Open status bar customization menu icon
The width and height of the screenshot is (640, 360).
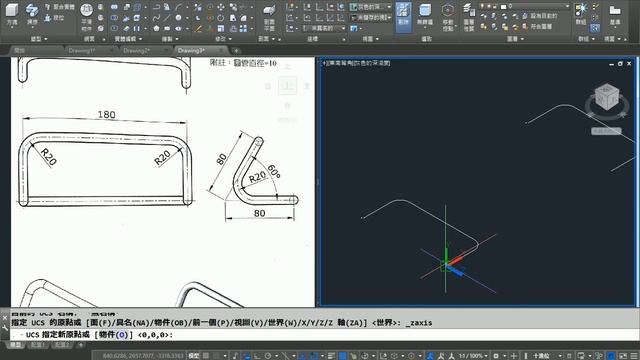click(x=634, y=356)
